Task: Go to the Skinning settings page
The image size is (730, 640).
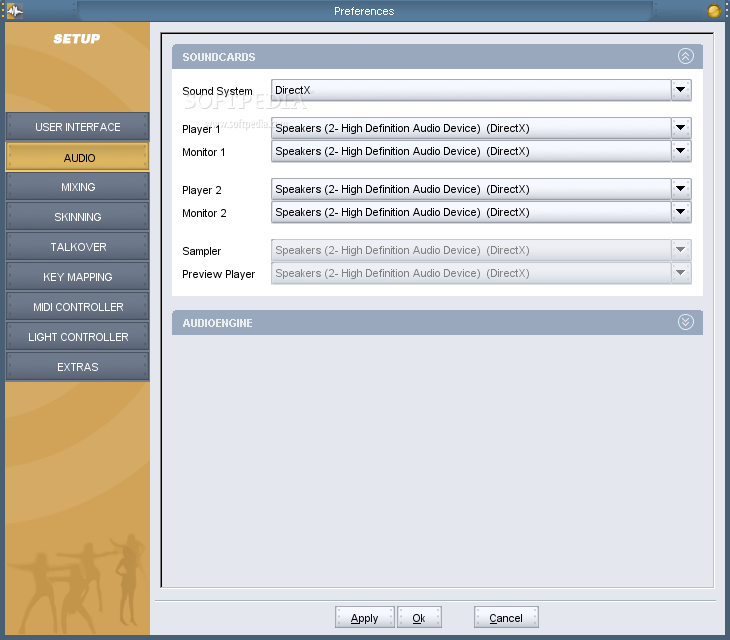Action: click(78, 217)
